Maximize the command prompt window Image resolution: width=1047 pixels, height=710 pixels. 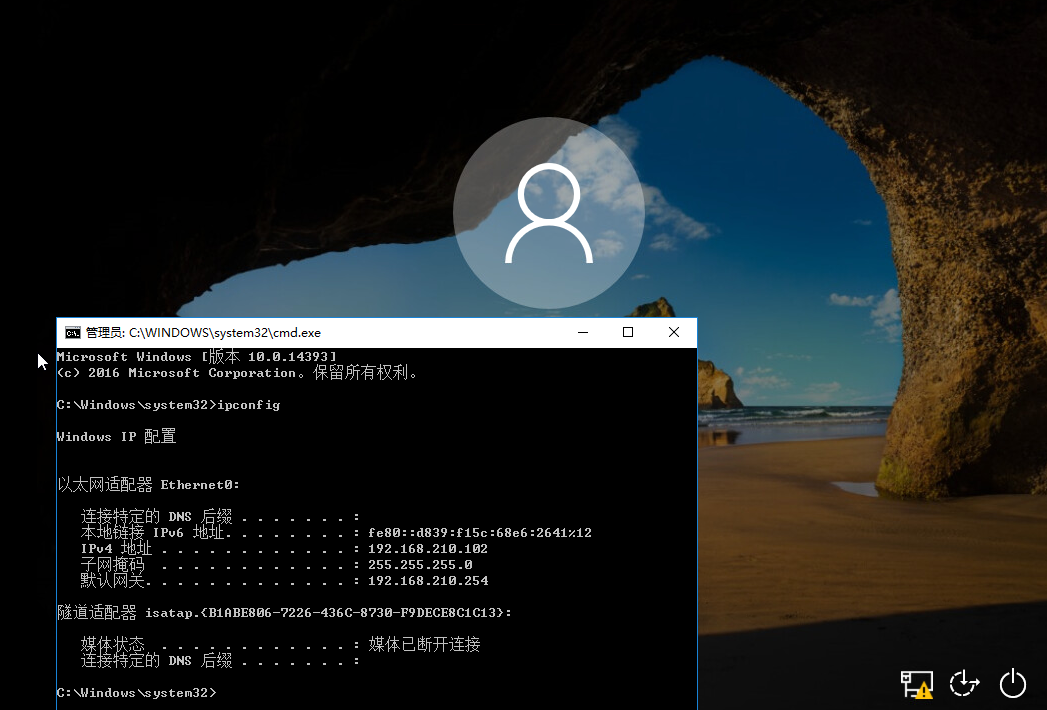click(628, 333)
